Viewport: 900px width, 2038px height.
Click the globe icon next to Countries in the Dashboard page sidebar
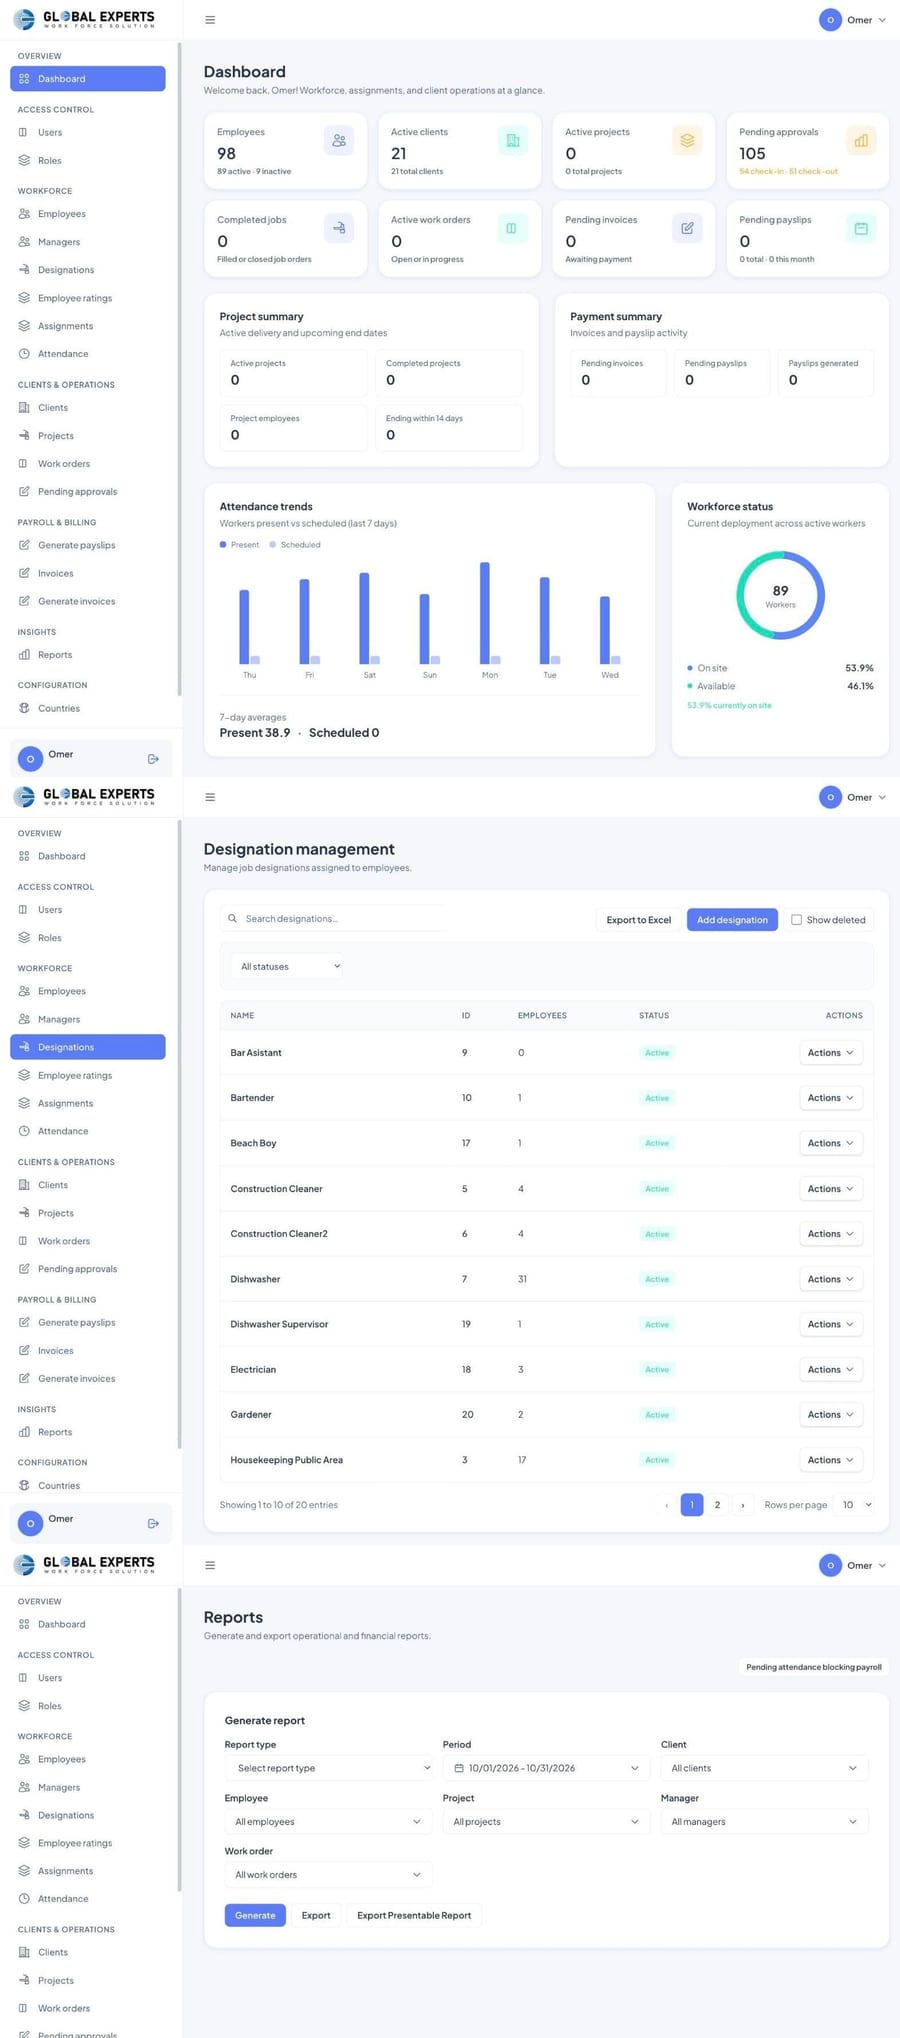tap(24, 708)
